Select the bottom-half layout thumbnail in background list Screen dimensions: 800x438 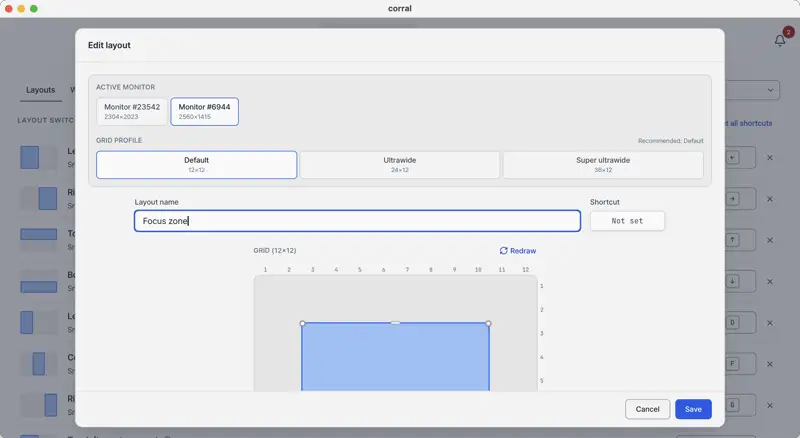(x=38, y=282)
